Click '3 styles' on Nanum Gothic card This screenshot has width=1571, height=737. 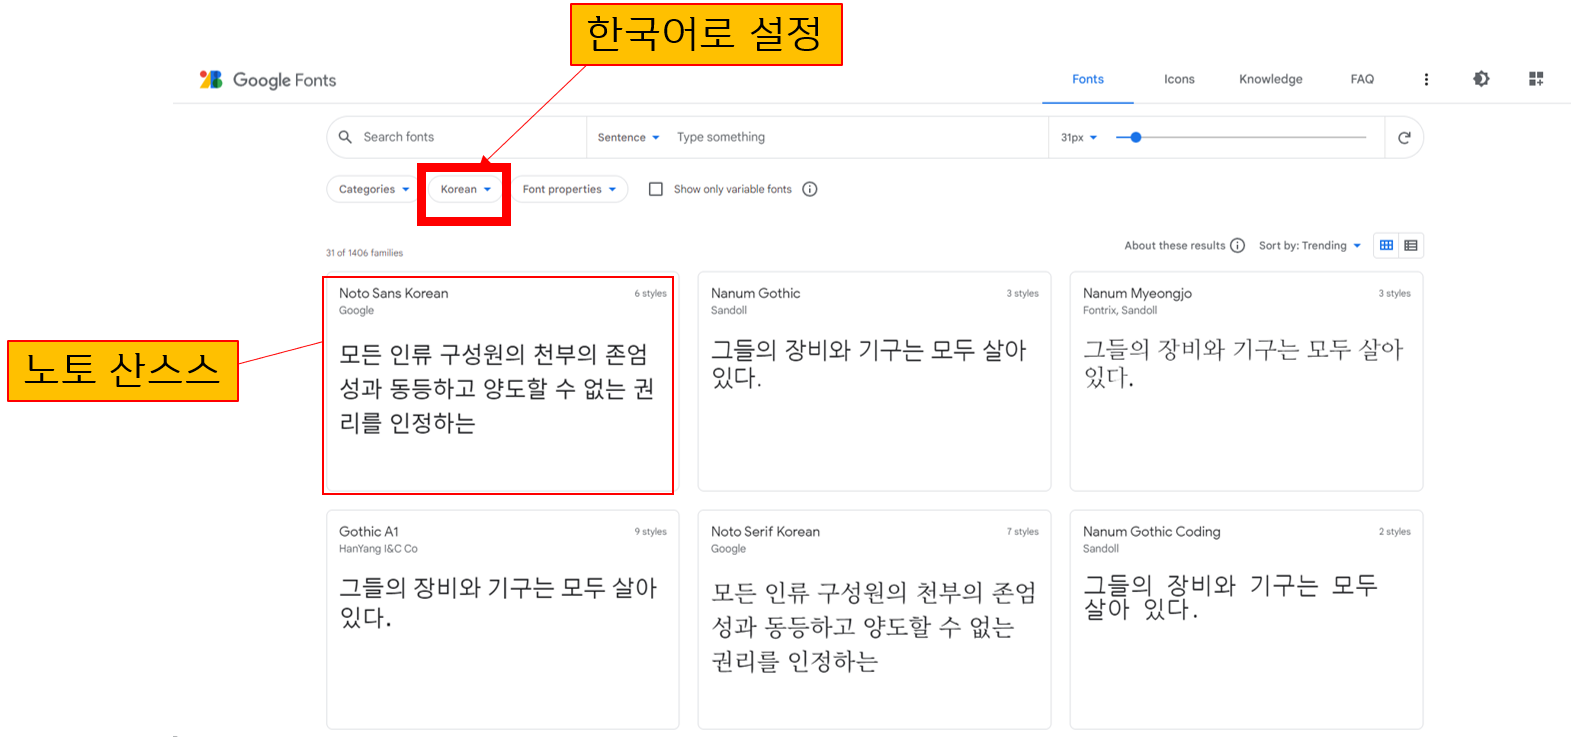1022,294
